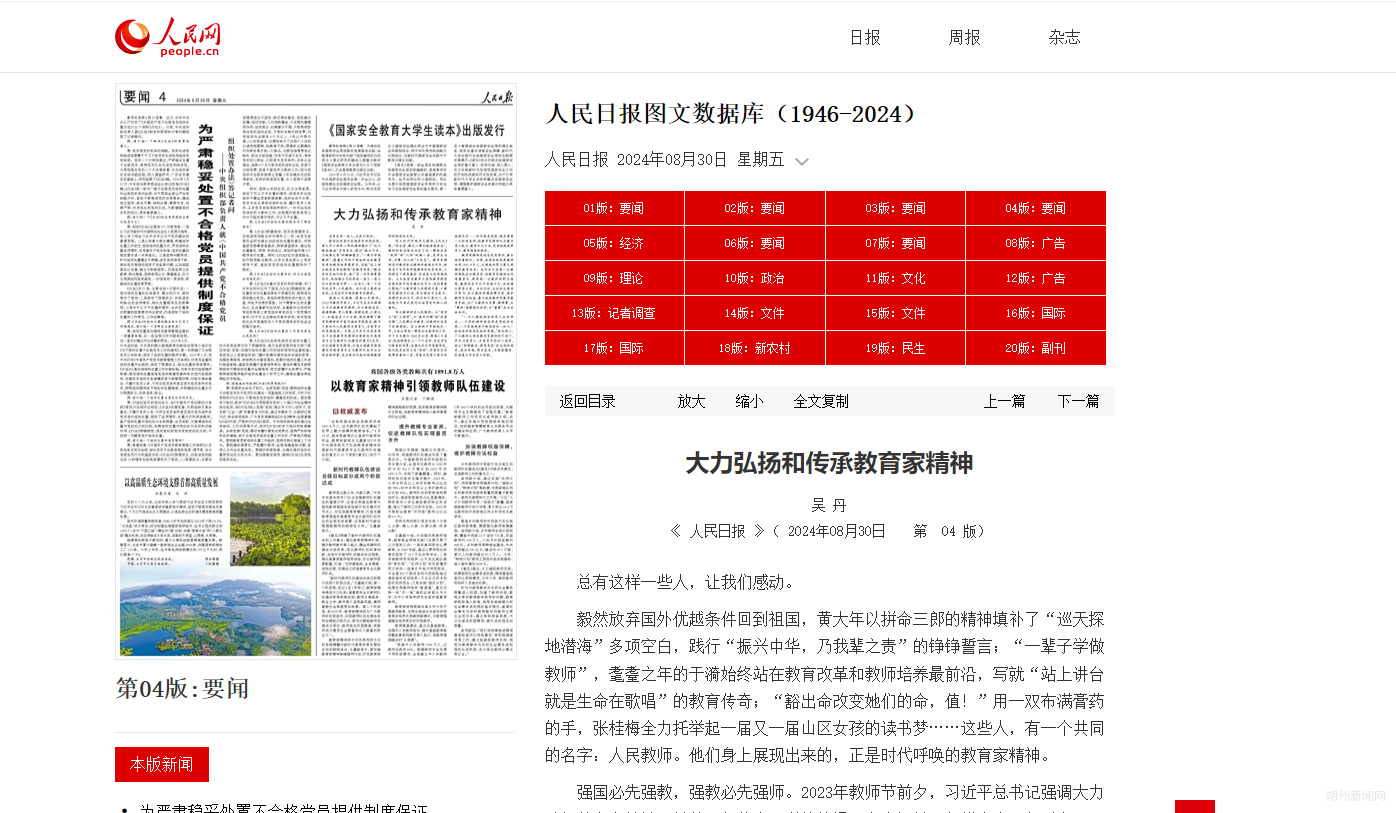Select 07版：要闻
The height and width of the screenshot is (813, 1396).
(895, 243)
